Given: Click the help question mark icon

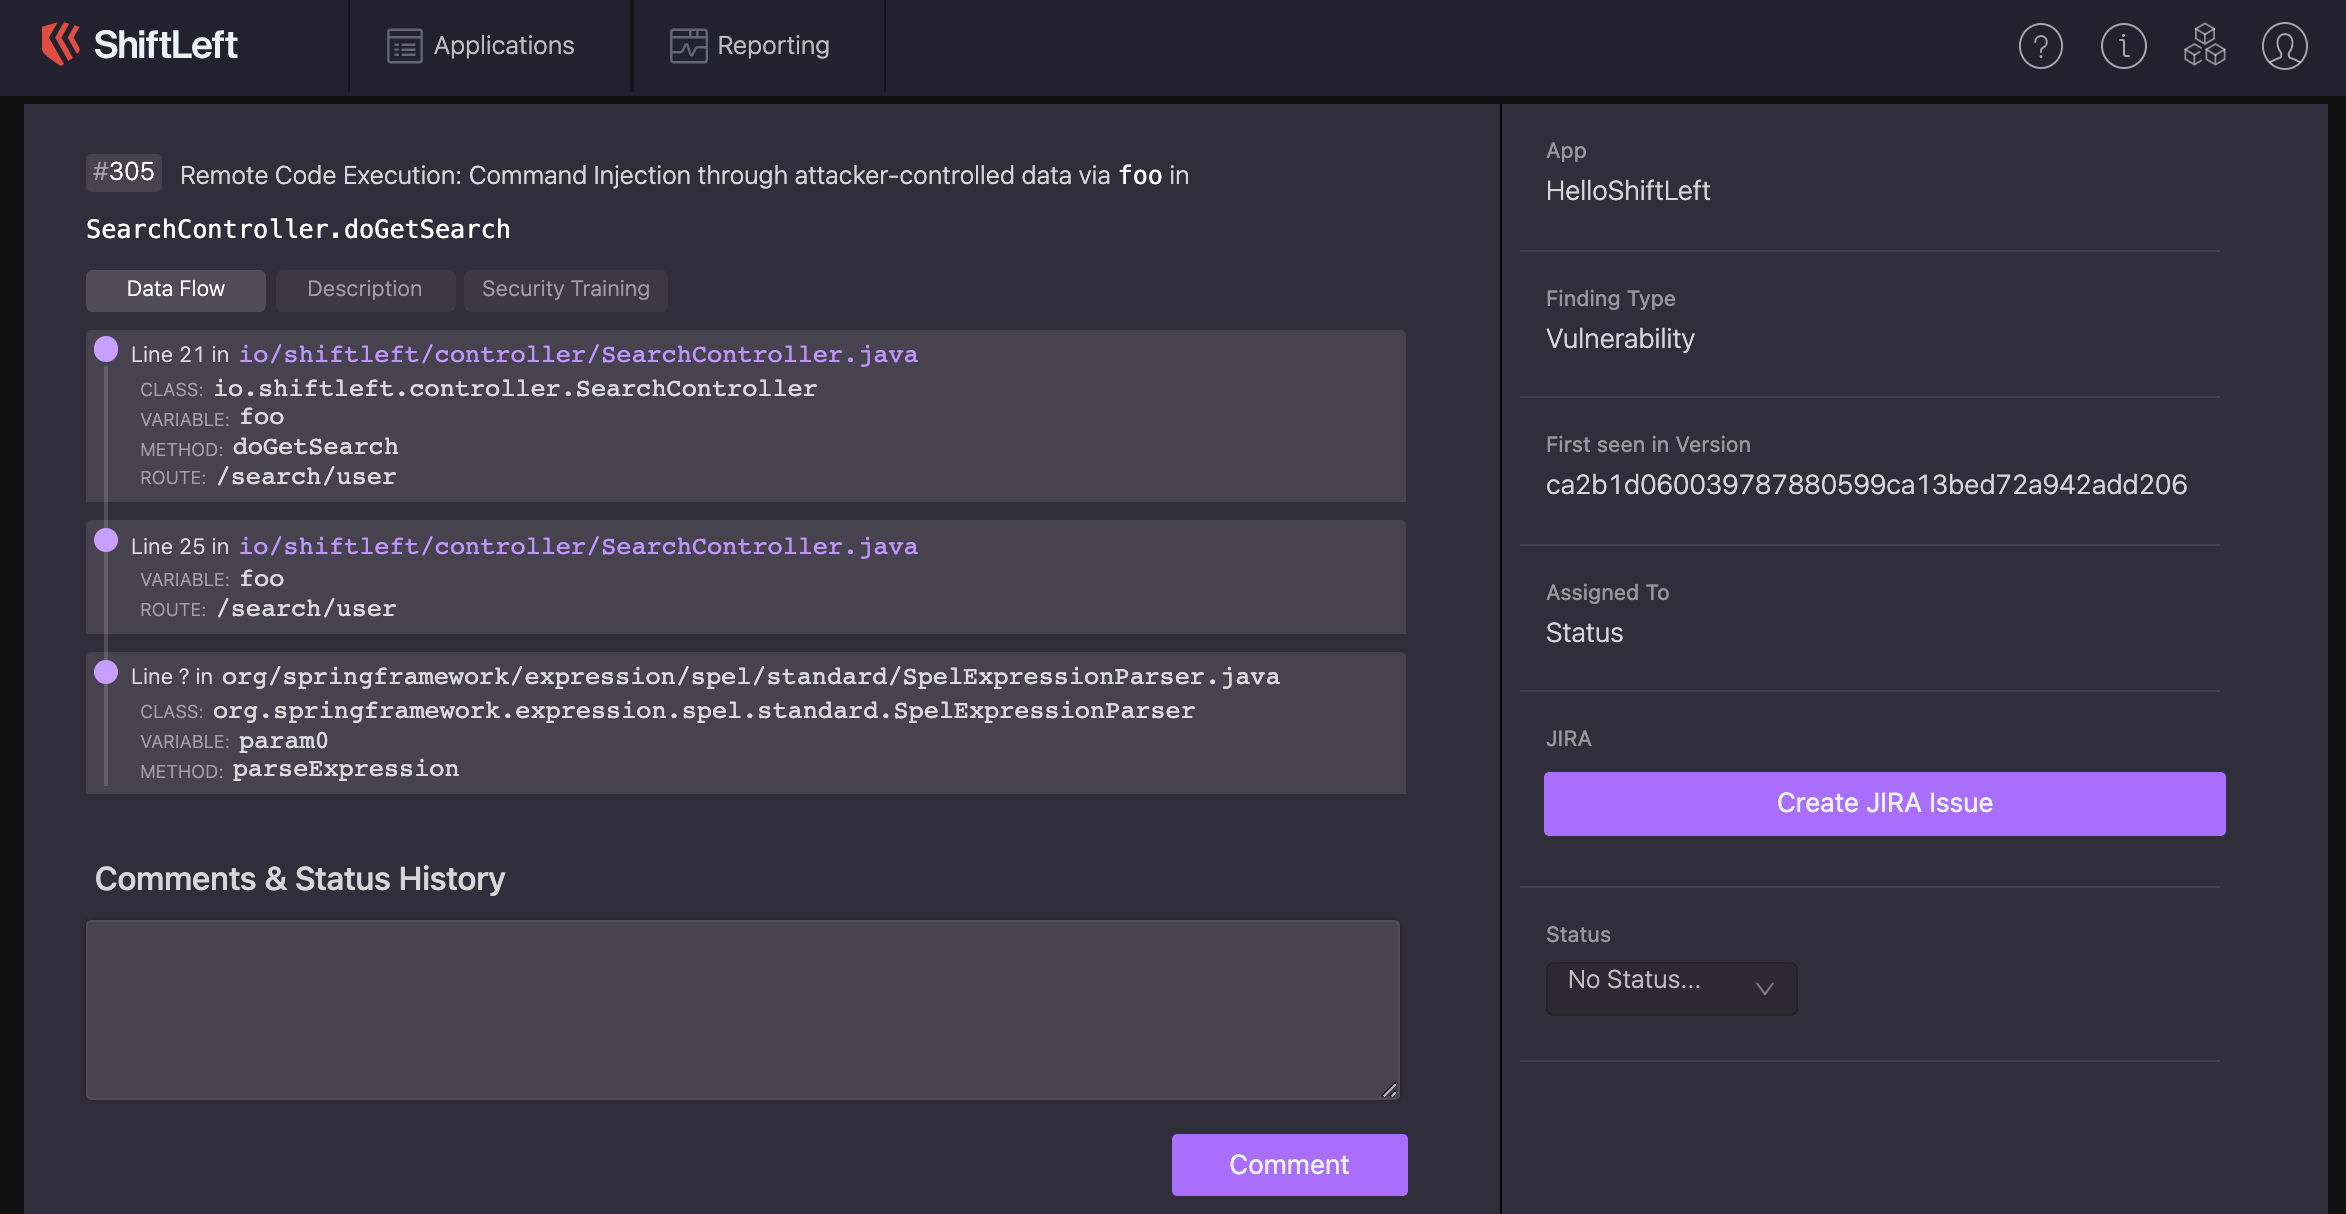Looking at the screenshot, I should coord(2041,45).
